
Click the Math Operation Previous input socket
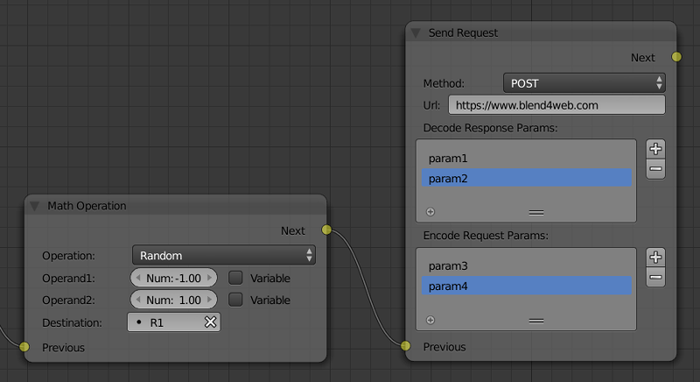[x=25, y=347]
